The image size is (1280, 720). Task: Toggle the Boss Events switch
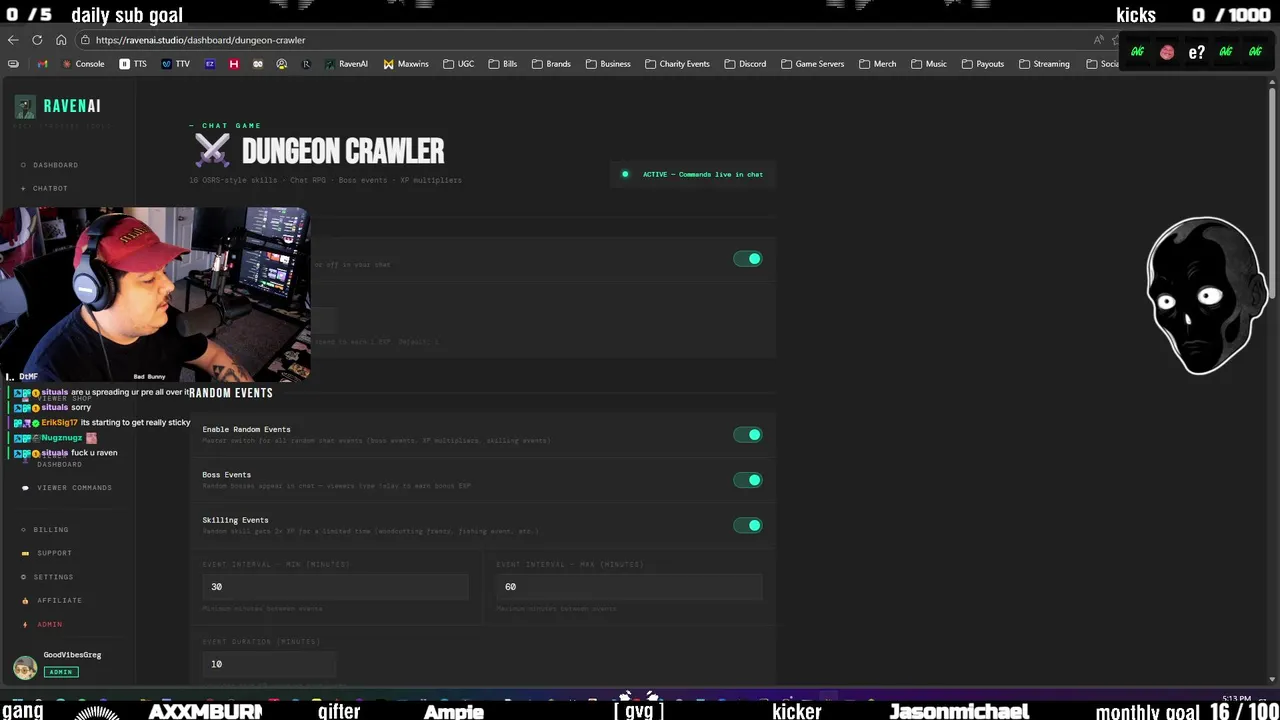[747, 480]
